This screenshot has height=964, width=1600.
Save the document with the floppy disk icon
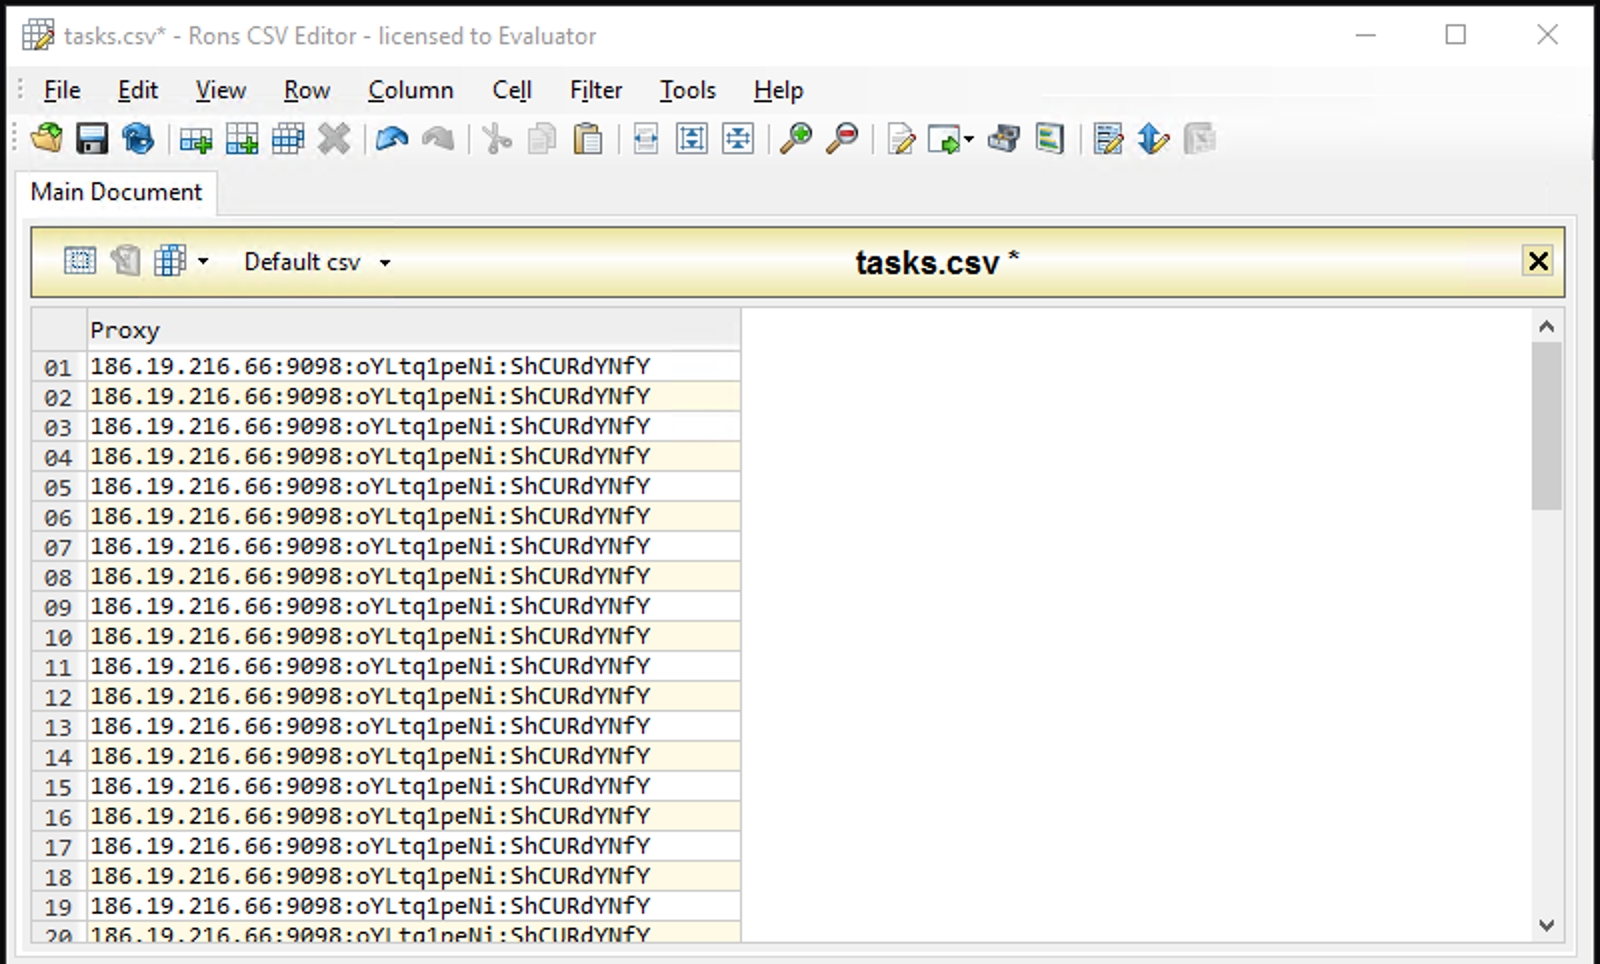[92, 139]
